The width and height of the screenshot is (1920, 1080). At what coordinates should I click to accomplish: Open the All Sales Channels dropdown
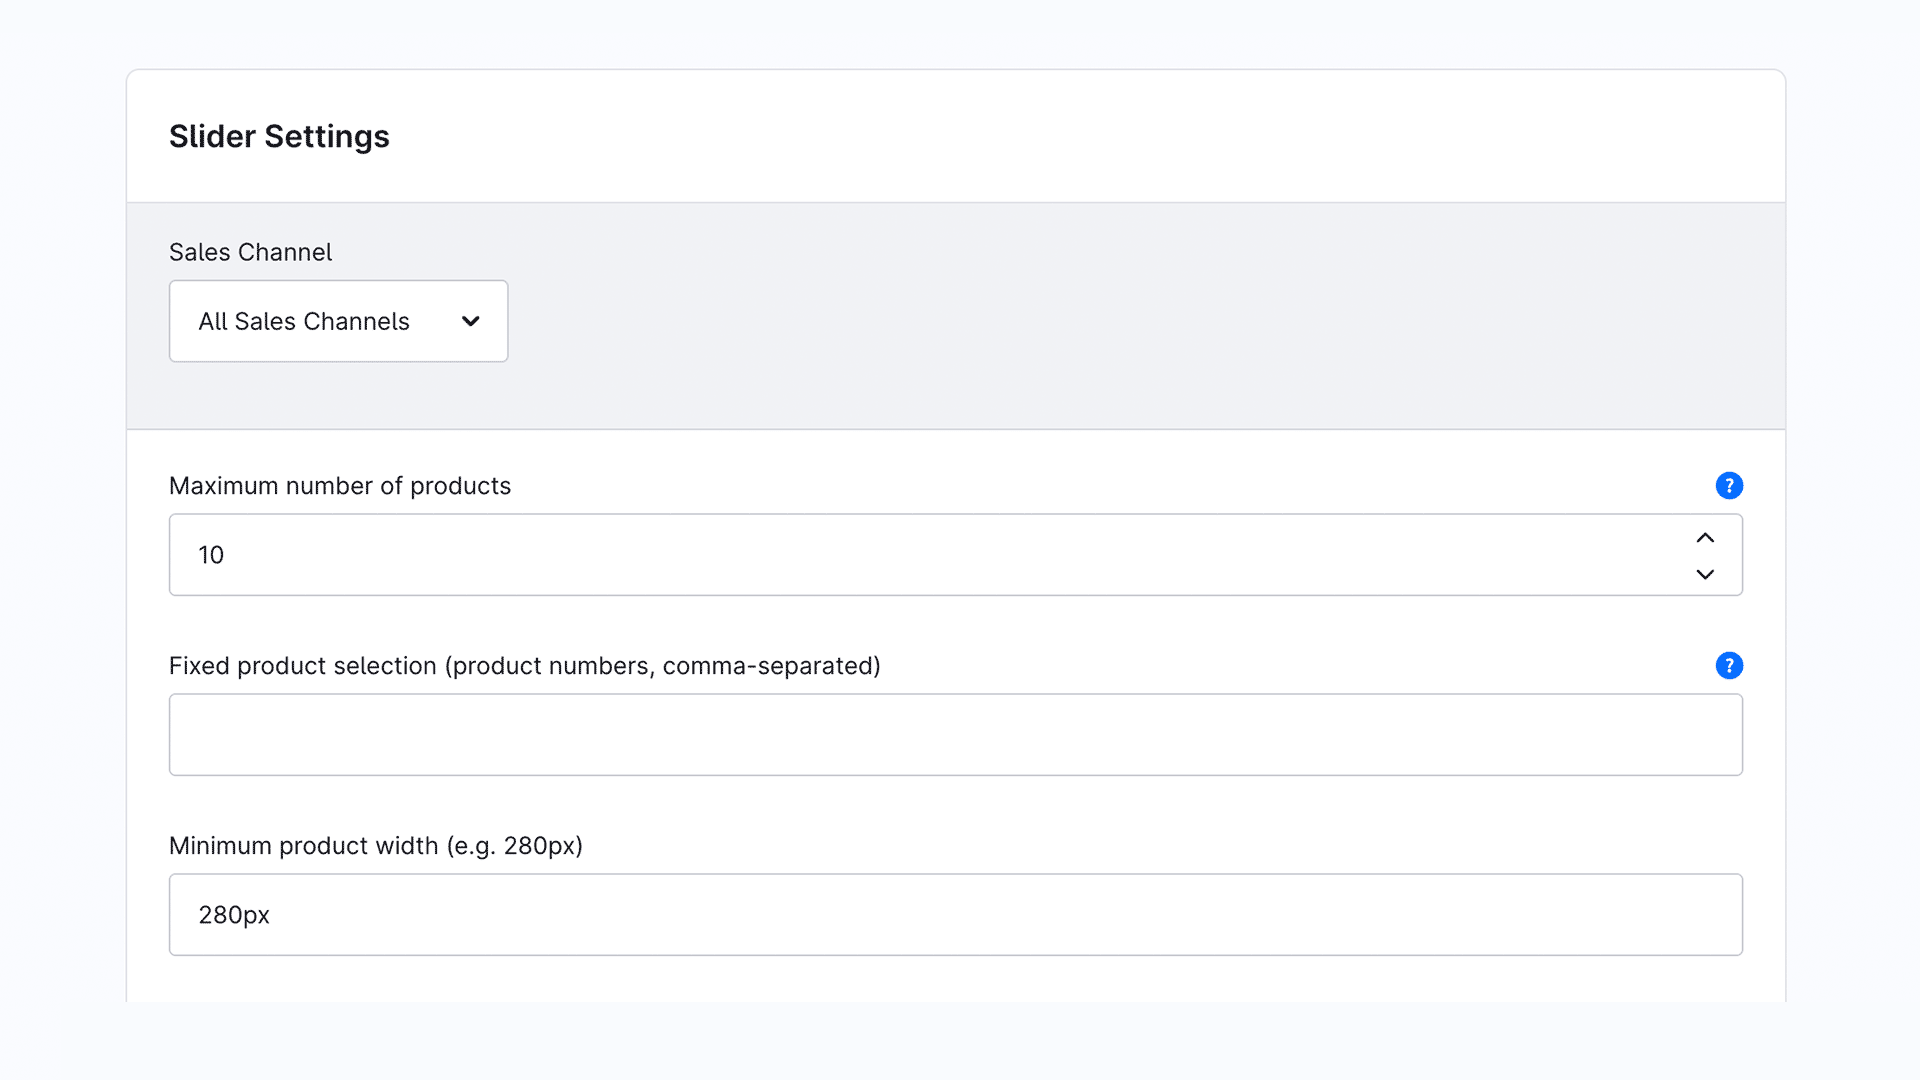click(x=338, y=321)
